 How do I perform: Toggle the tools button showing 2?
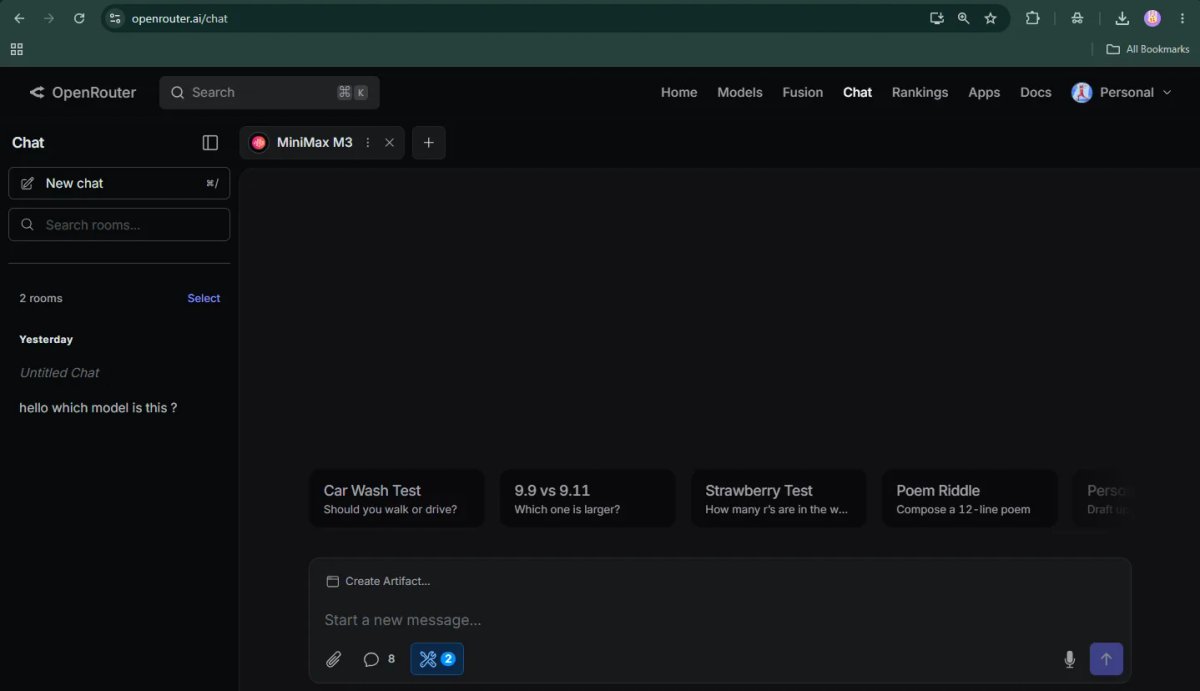(437, 659)
